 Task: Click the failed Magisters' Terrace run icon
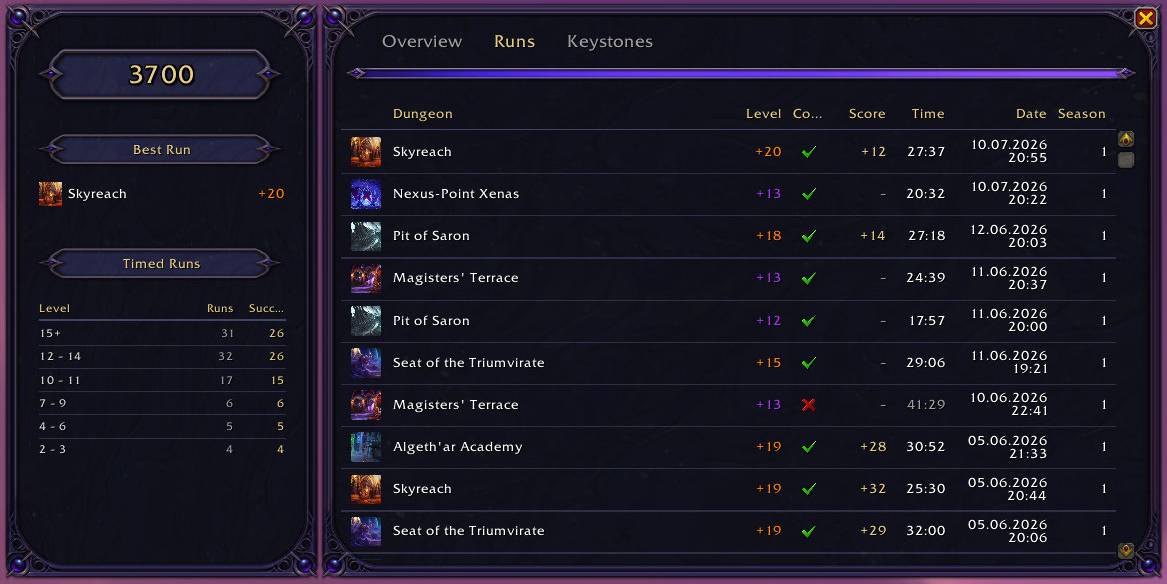(x=365, y=405)
